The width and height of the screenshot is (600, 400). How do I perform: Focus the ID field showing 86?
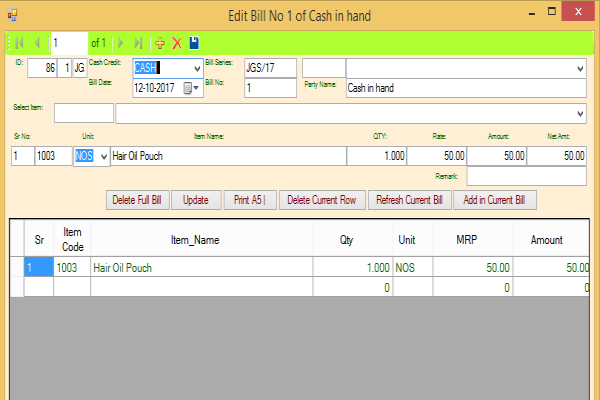42,68
